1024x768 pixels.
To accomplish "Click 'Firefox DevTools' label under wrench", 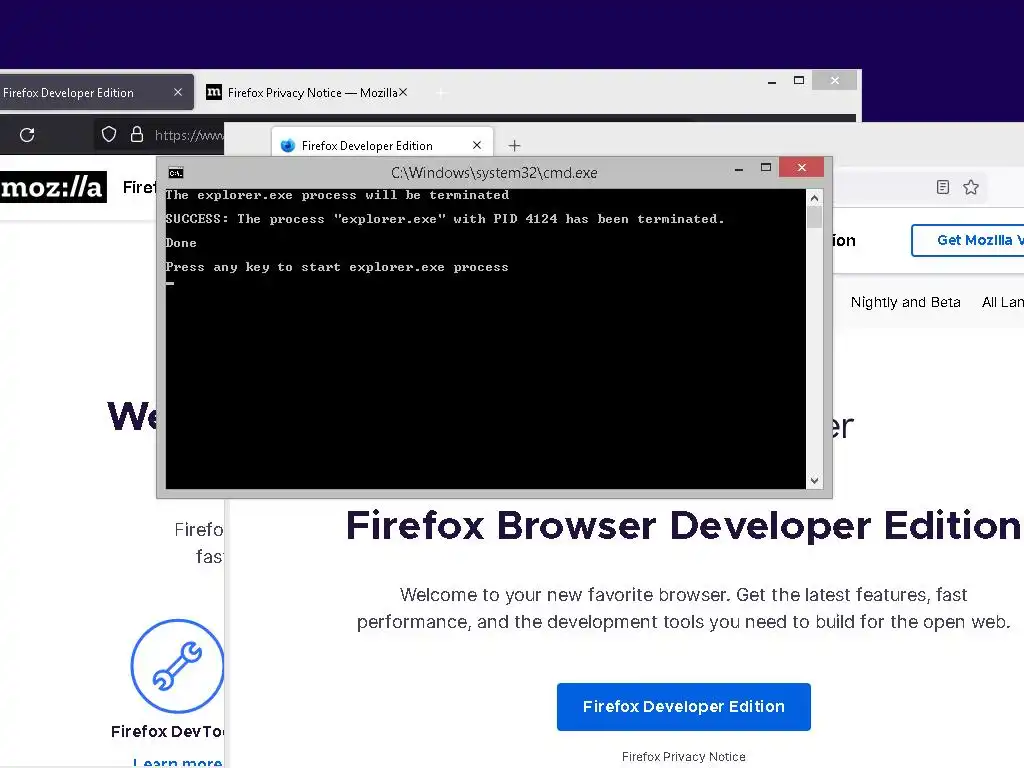I will (167, 731).
